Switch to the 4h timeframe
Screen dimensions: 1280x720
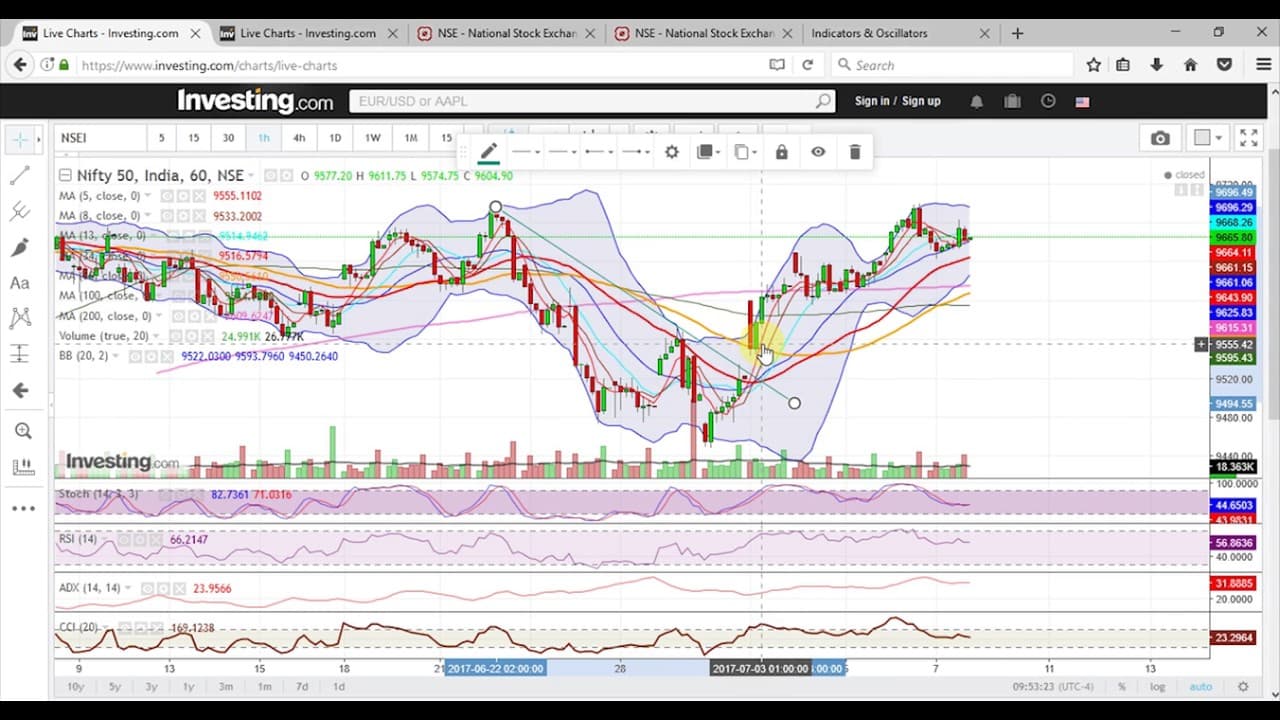(x=299, y=138)
